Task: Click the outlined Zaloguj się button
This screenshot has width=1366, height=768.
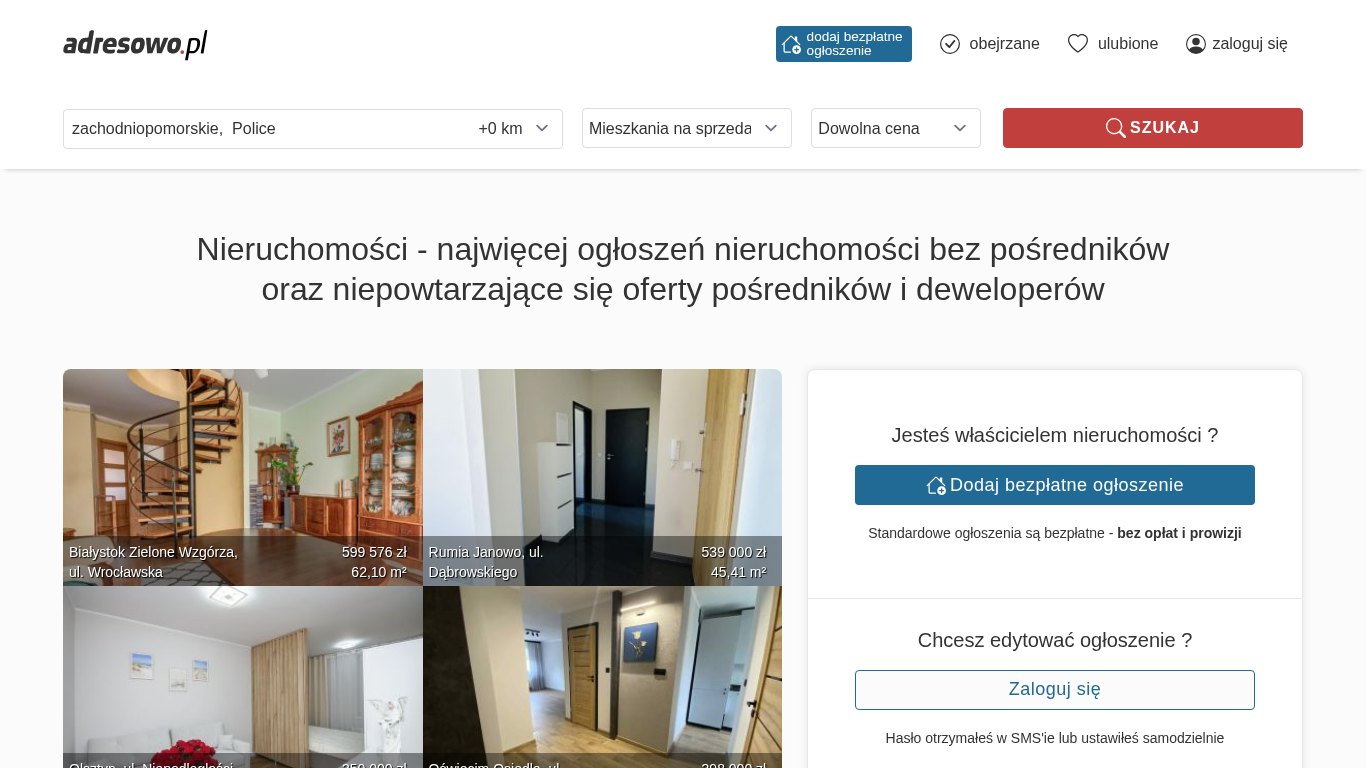Action: (1055, 690)
